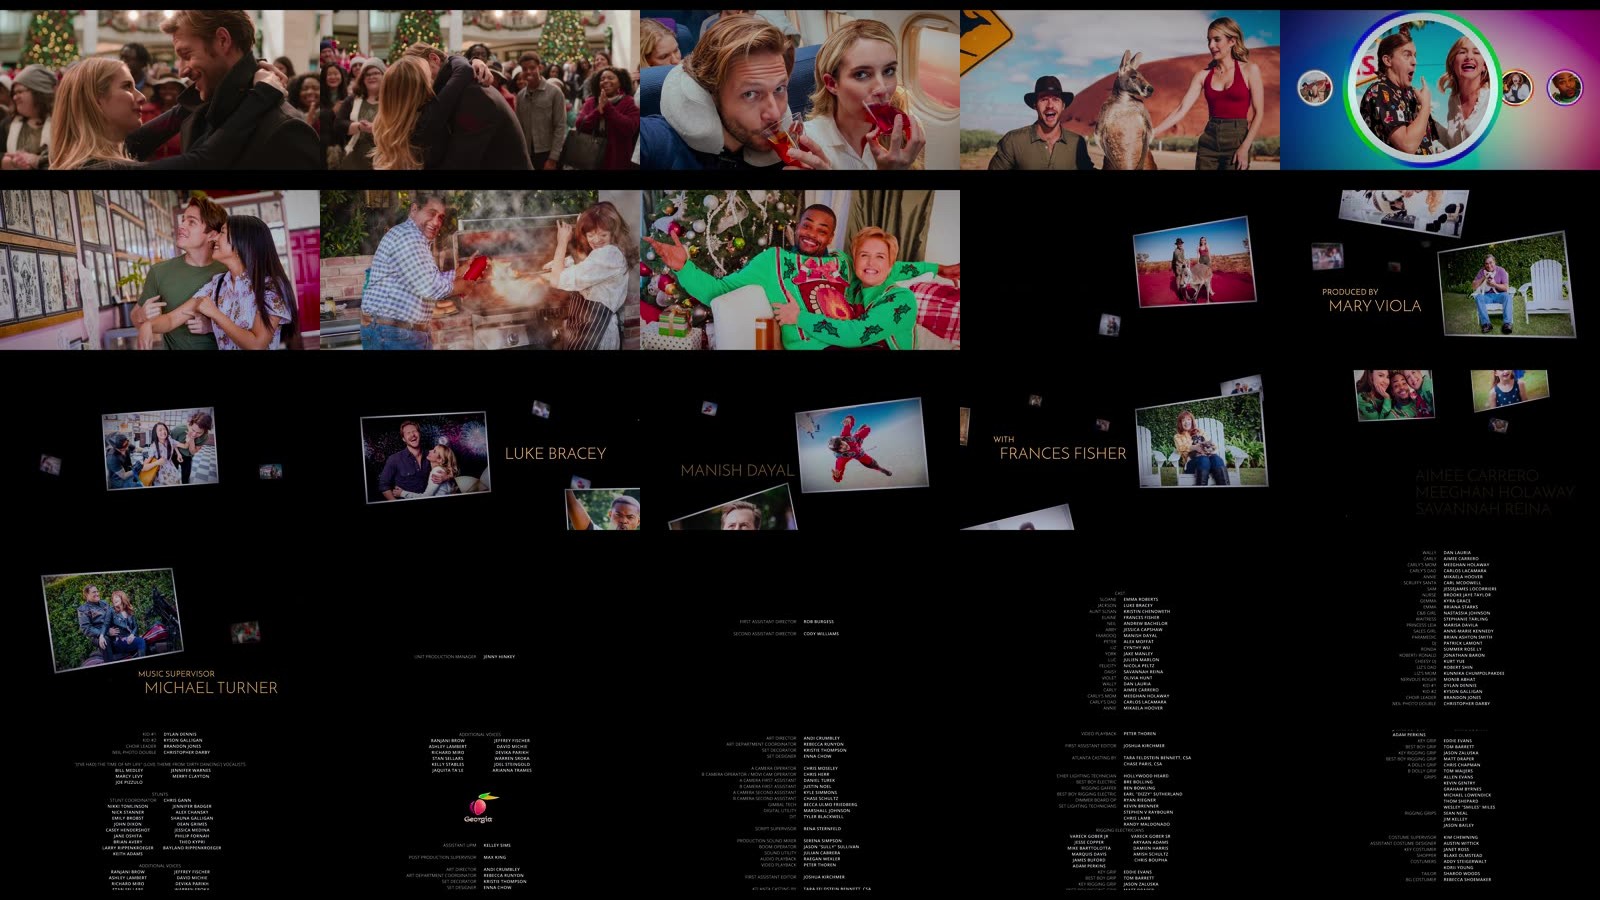Select the KIM CHEWNING costume supervisor name
The width and height of the screenshot is (1600, 900).
[1460, 838]
